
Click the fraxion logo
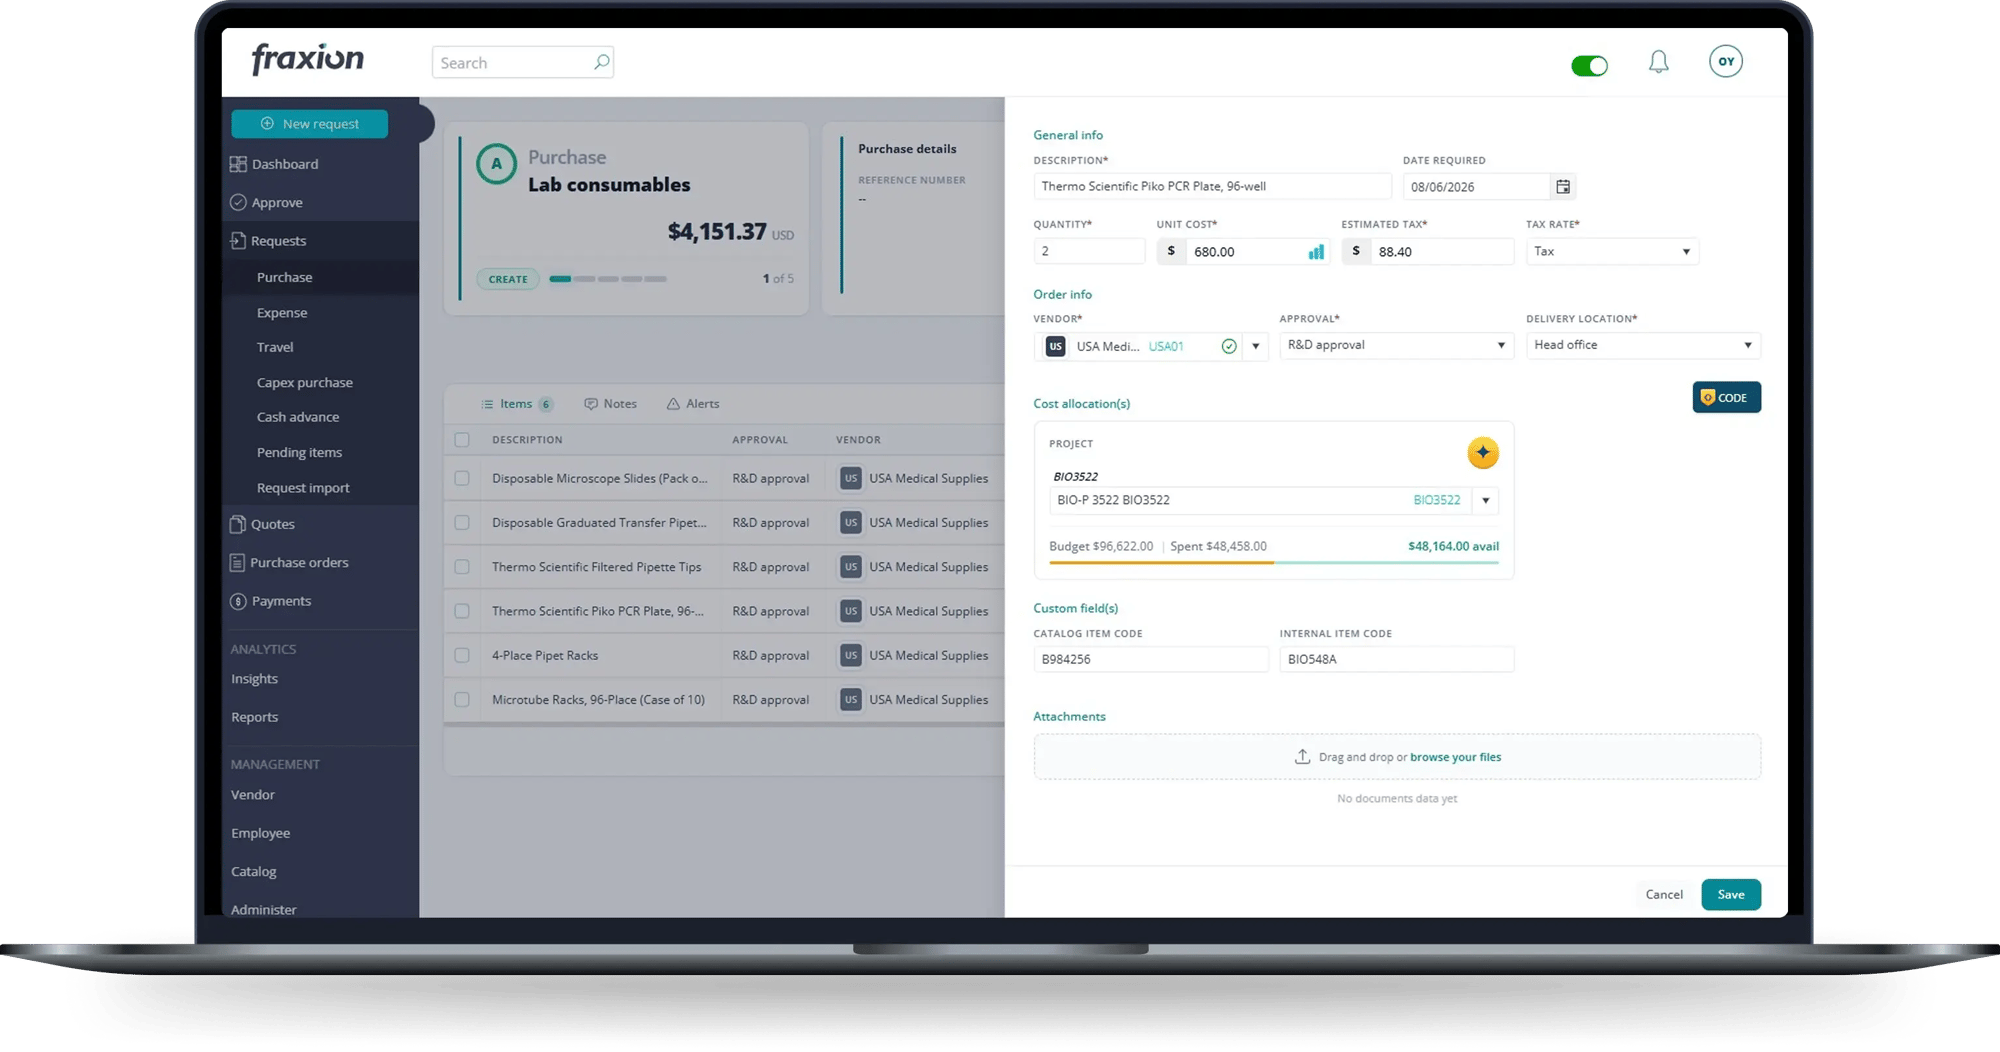[308, 59]
